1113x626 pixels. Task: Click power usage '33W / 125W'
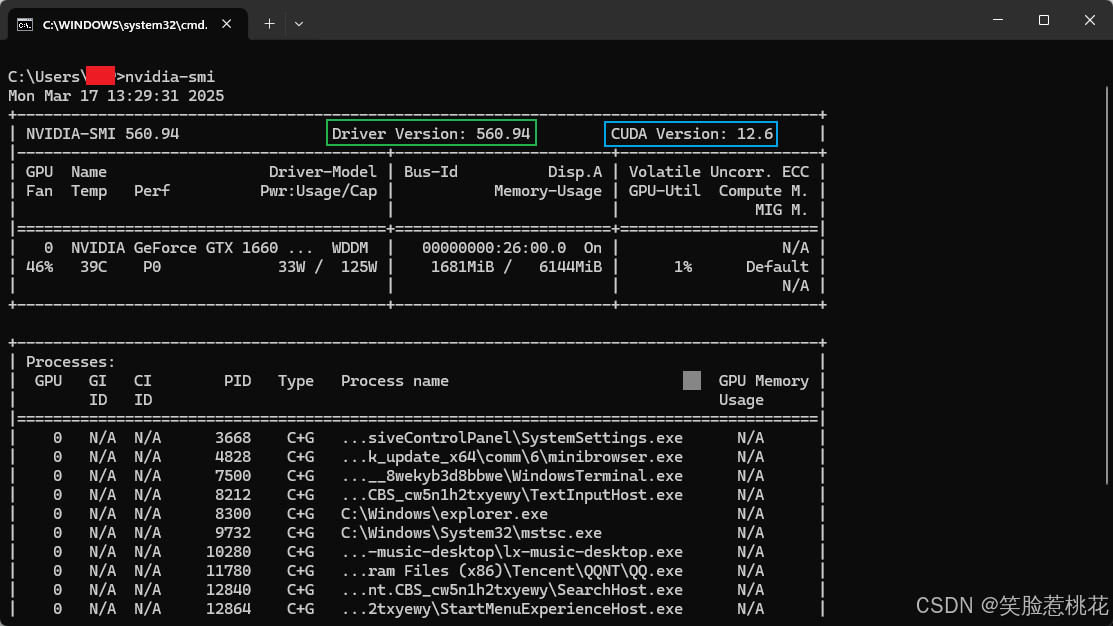[327, 267]
